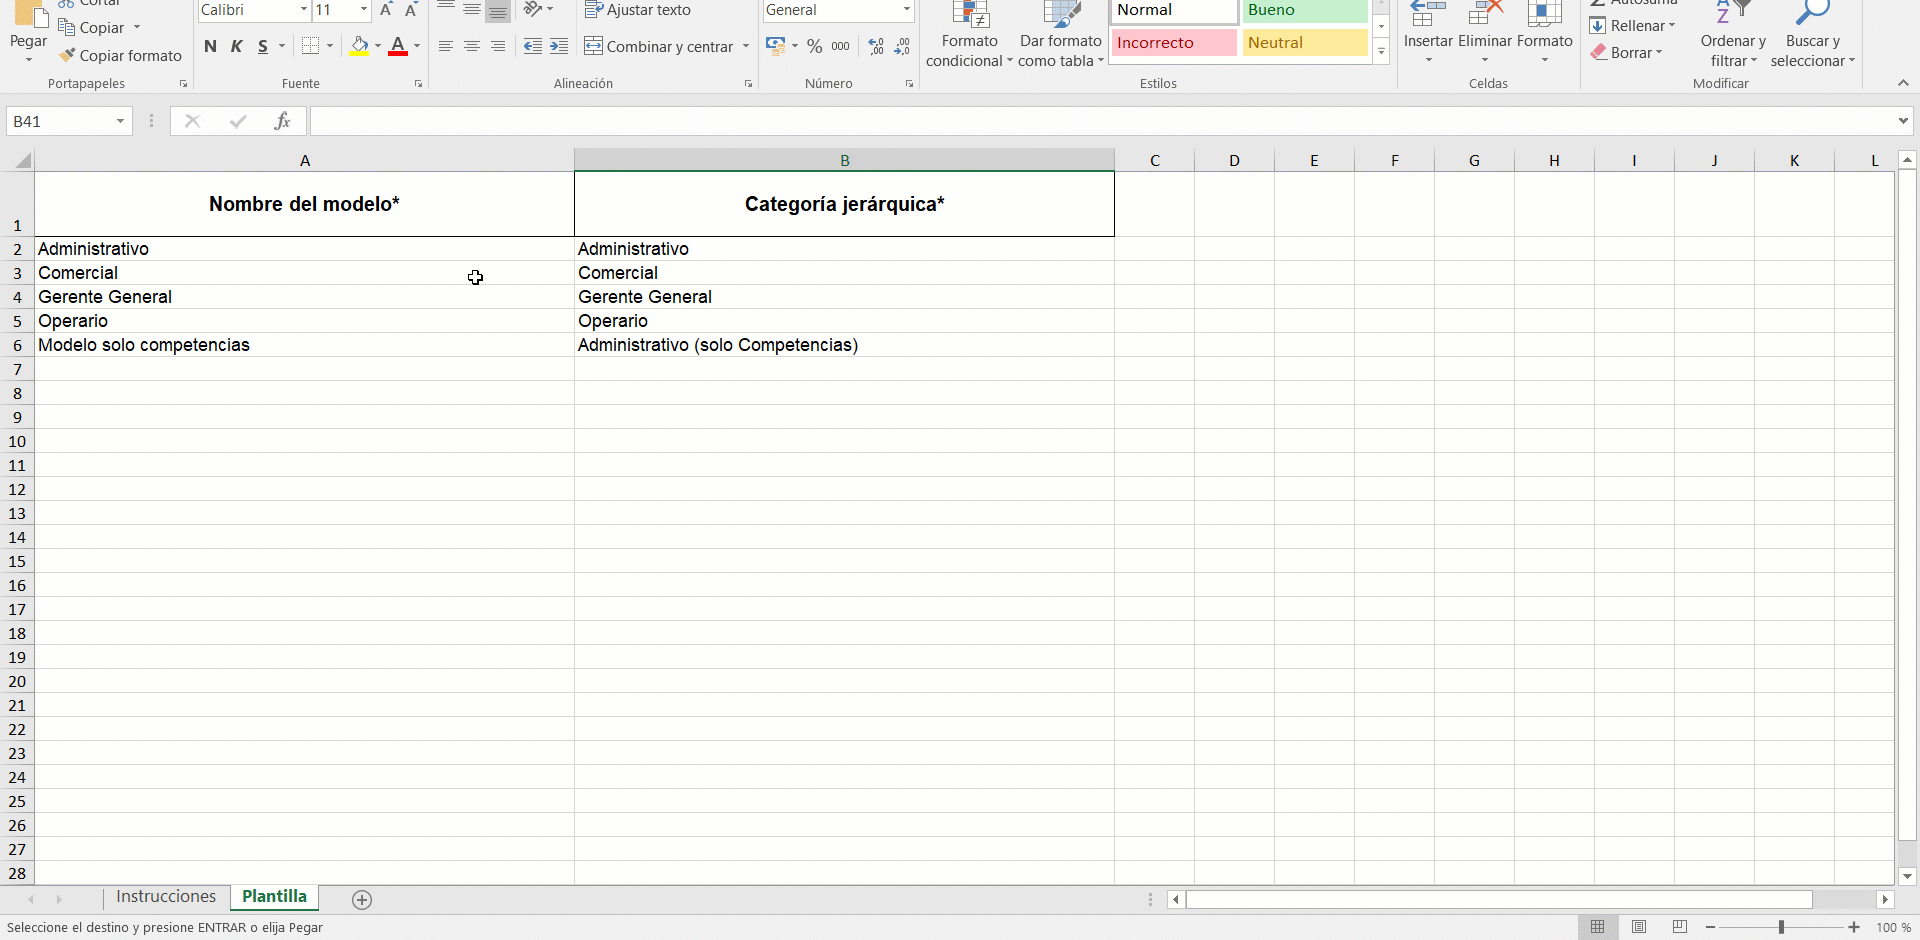This screenshot has height=940, width=1920.
Task: Increase font size icon
Action: (x=386, y=10)
